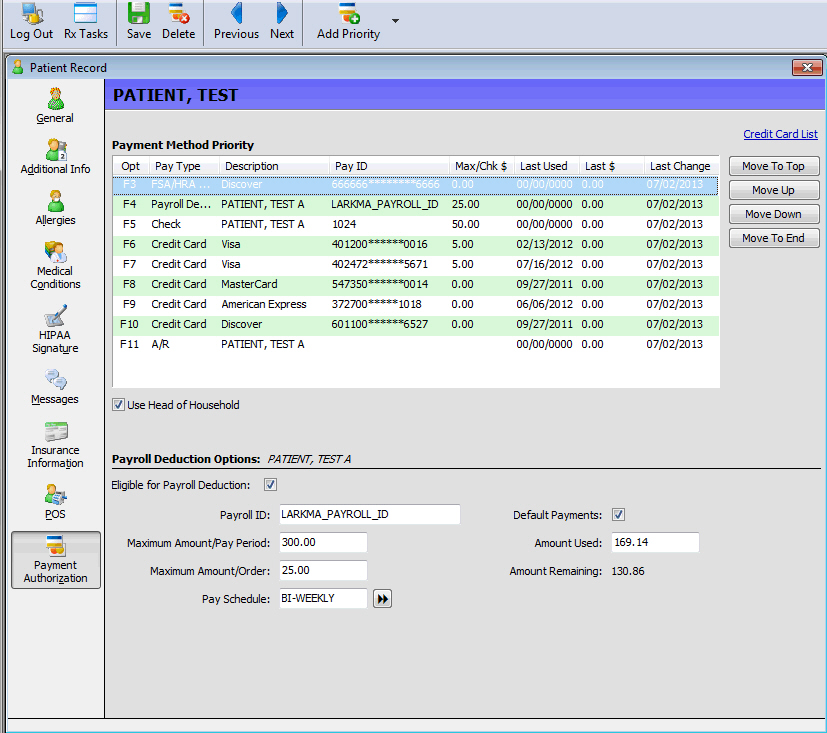Select the F8 MasterCard payment row
This screenshot has height=733, width=827.
(x=415, y=284)
